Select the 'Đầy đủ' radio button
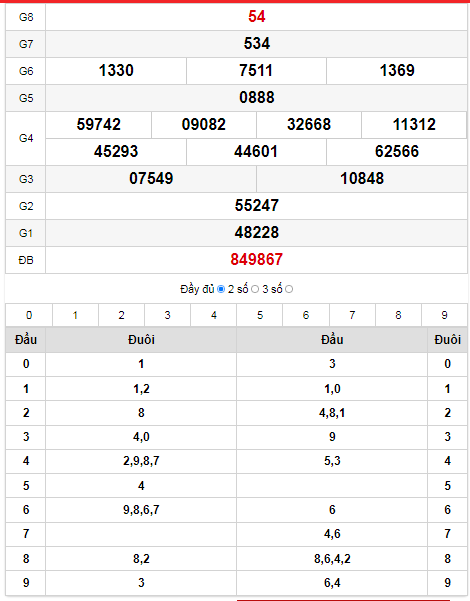470x601 pixels. pos(221,289)
